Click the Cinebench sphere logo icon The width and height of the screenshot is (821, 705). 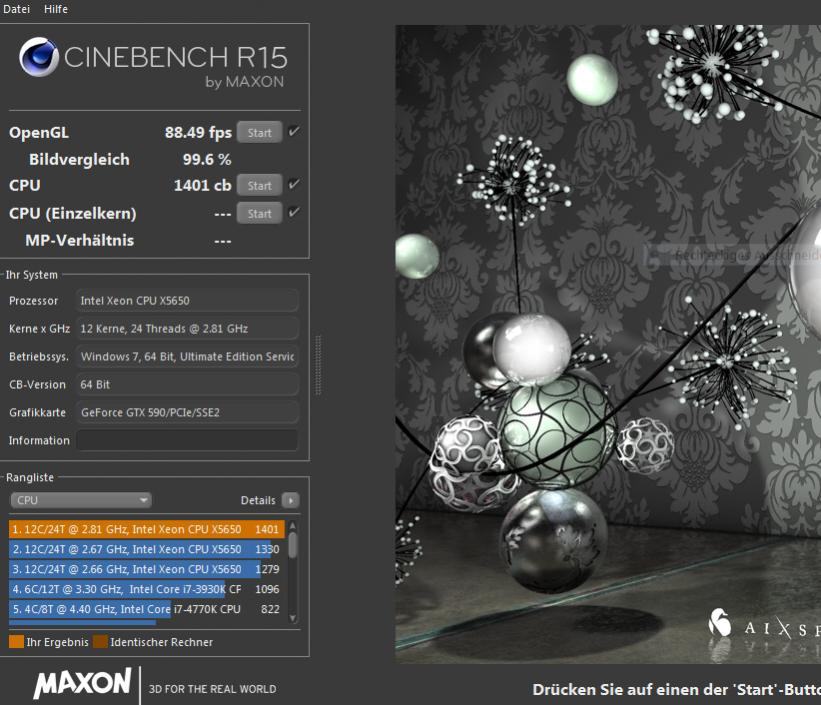point(39,57)
